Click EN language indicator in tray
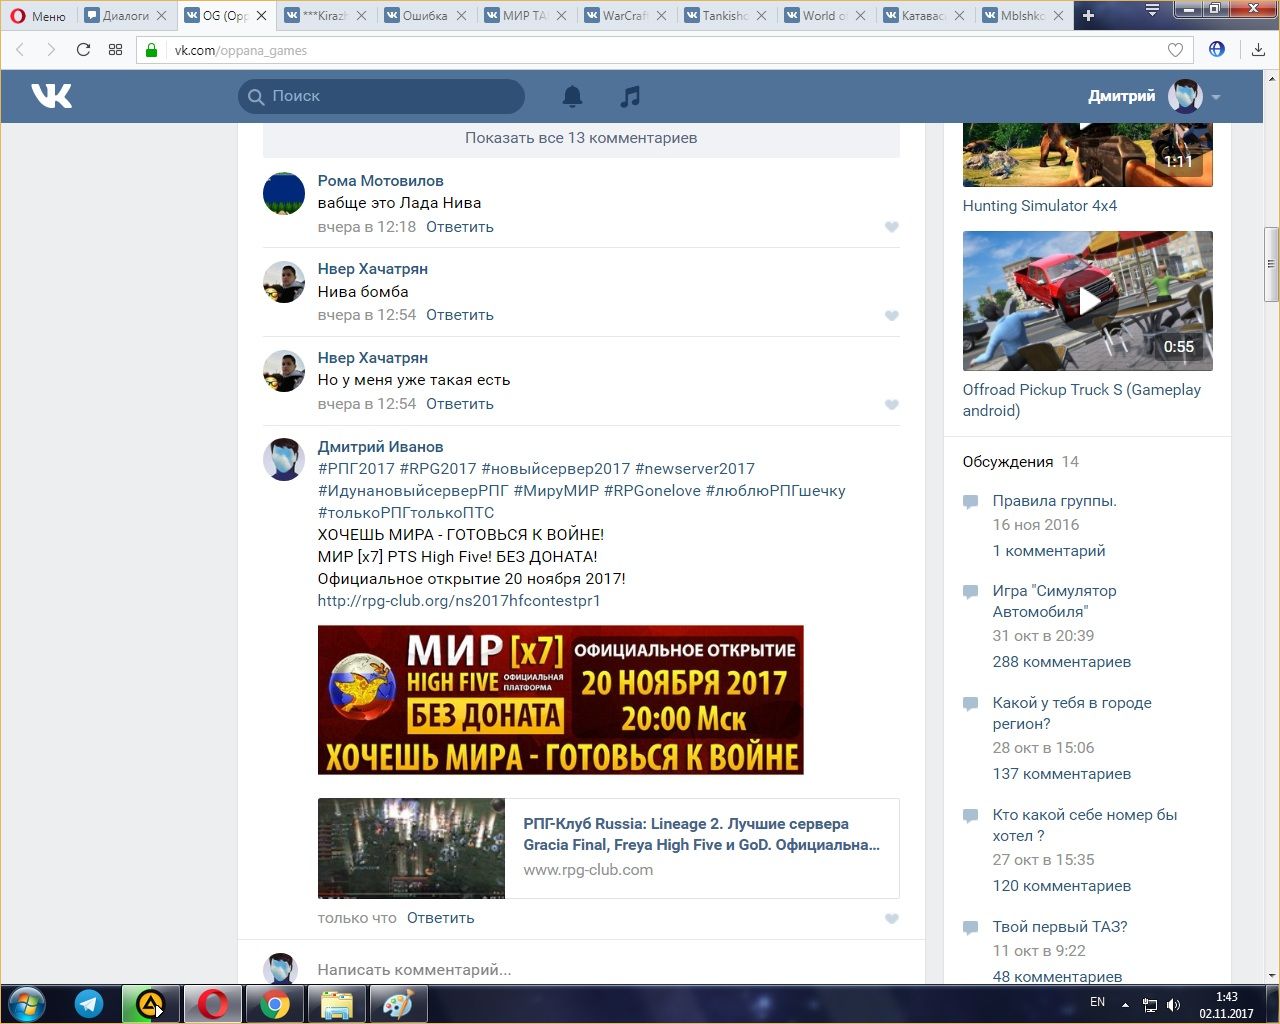Viewport: 1280px width, 1024px height. click(x=1097, y=1002)
